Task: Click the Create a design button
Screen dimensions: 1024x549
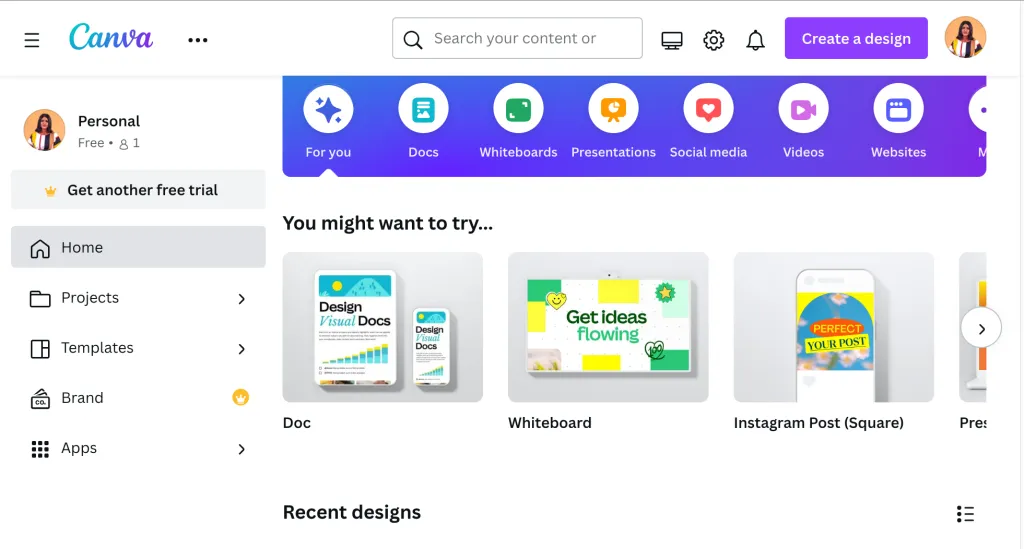Action: pyautogui.click(x=856, y=39)
